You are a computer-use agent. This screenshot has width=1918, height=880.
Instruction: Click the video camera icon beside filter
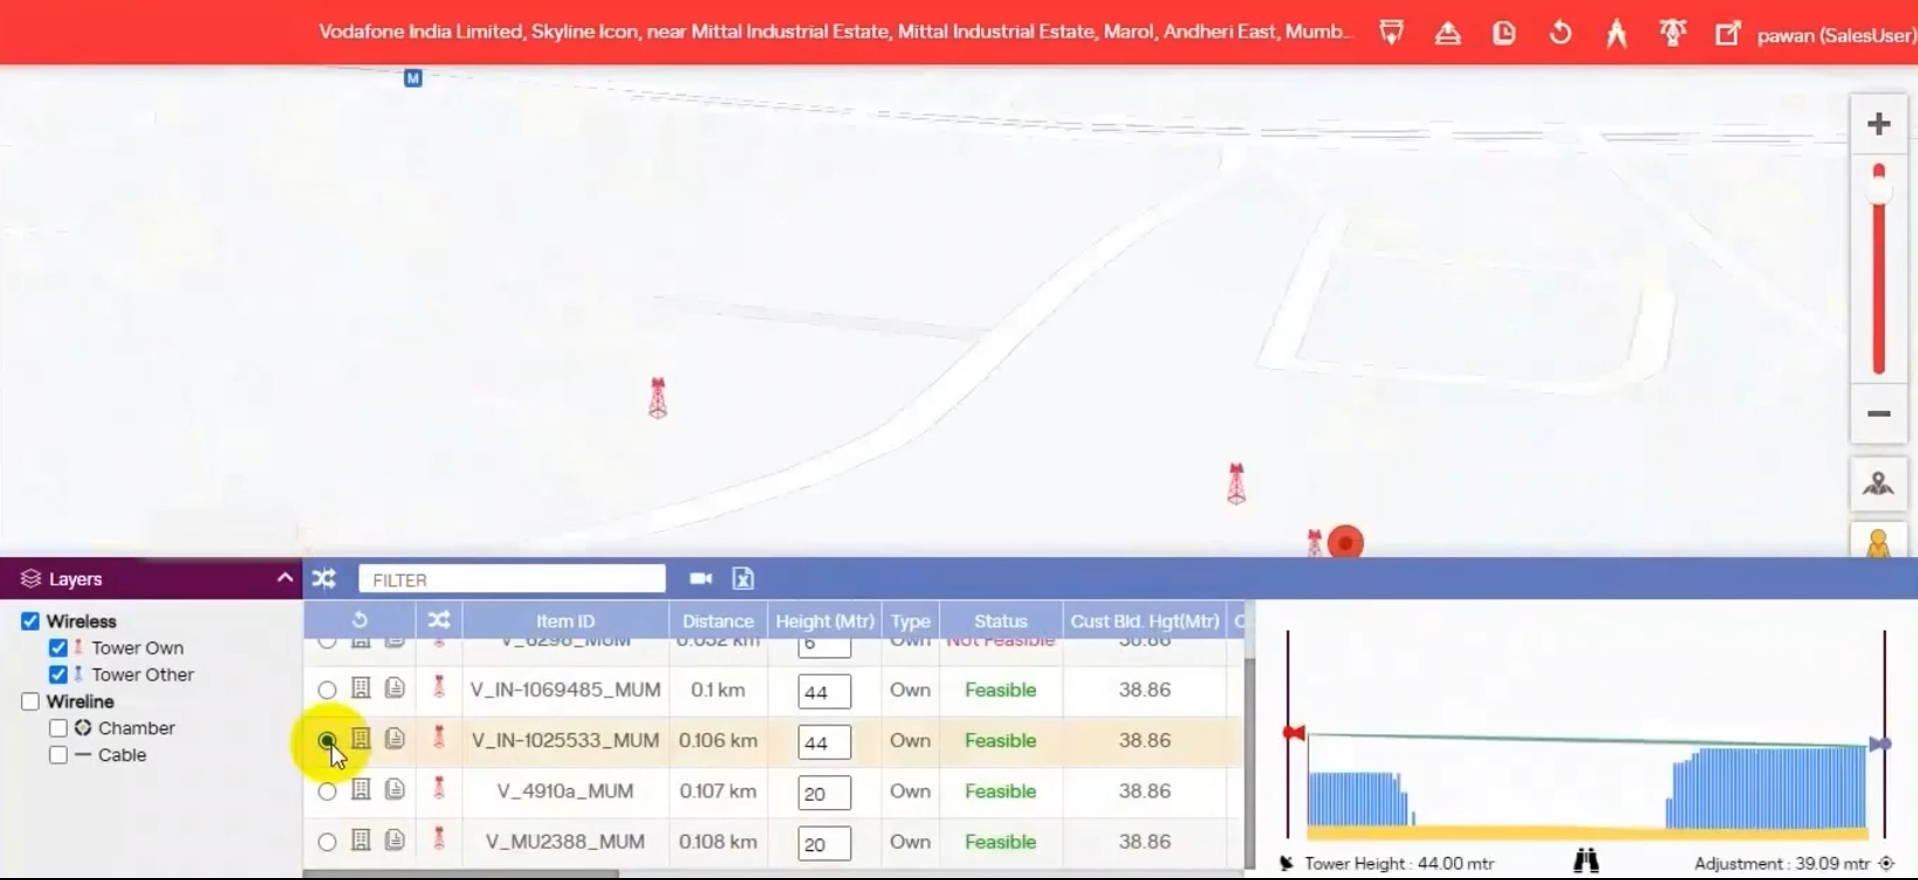coord(701,578)
